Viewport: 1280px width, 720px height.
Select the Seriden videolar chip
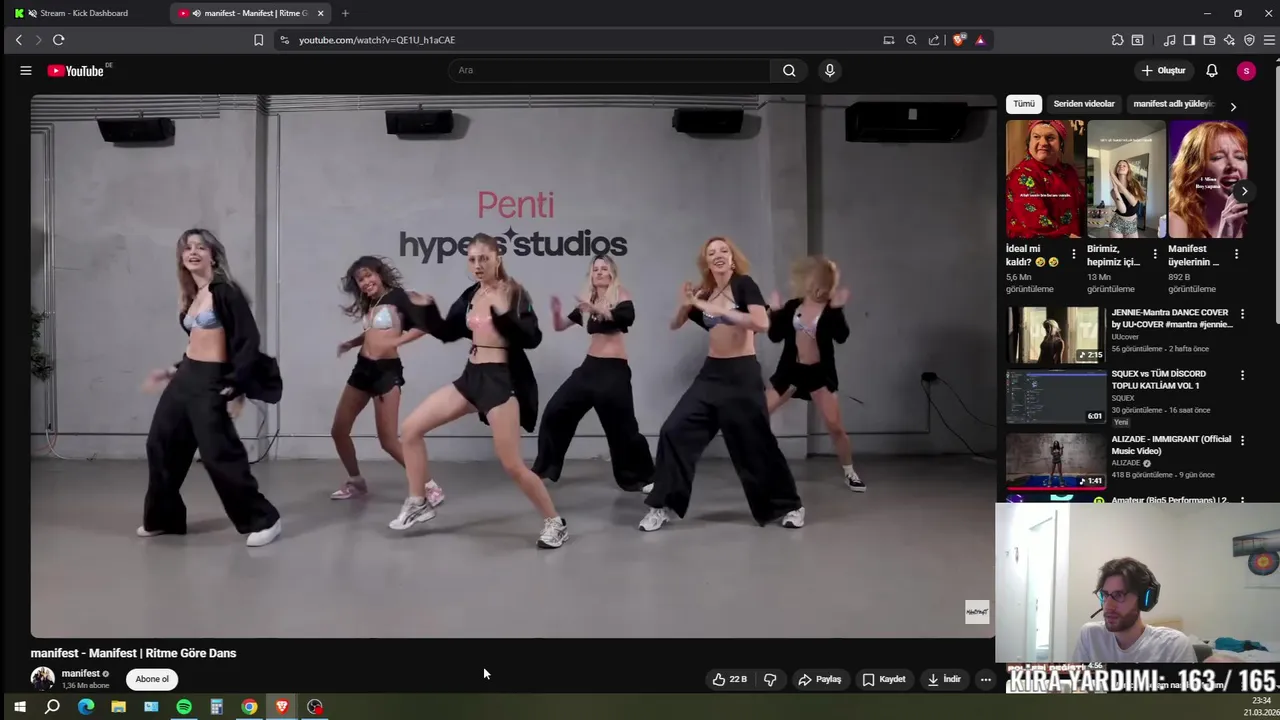pos(1083,104)
